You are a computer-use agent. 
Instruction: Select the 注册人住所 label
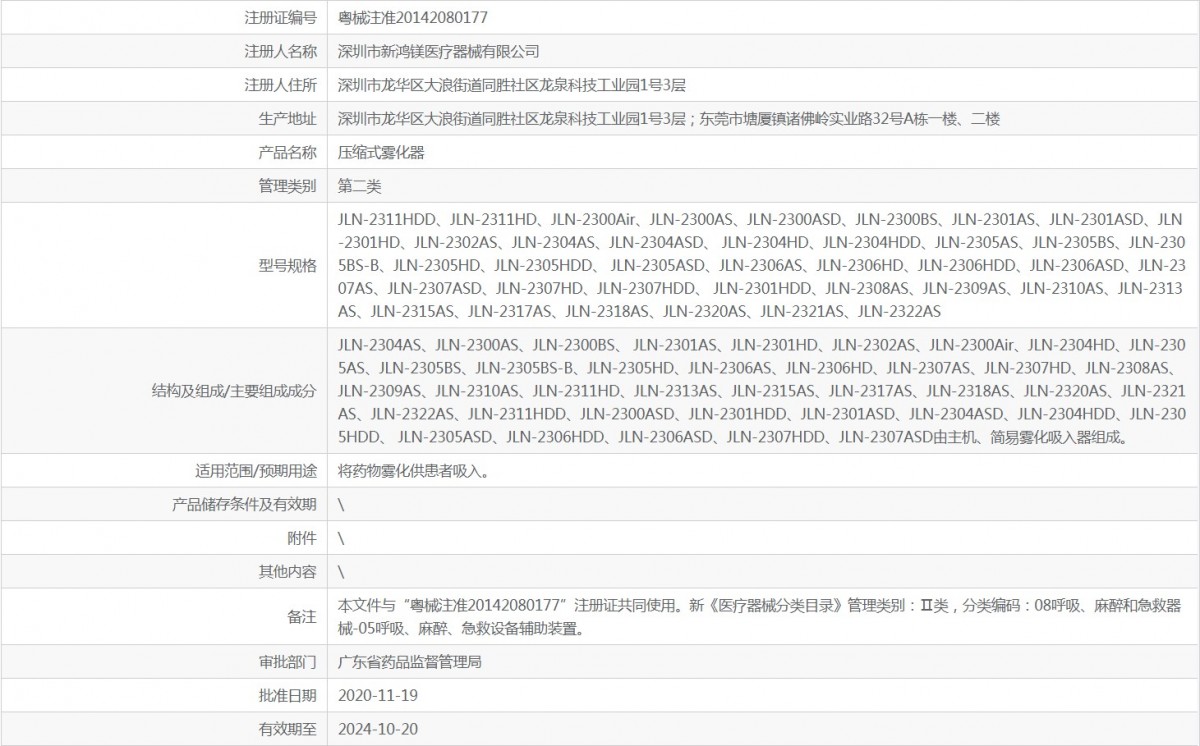(281, 85)
